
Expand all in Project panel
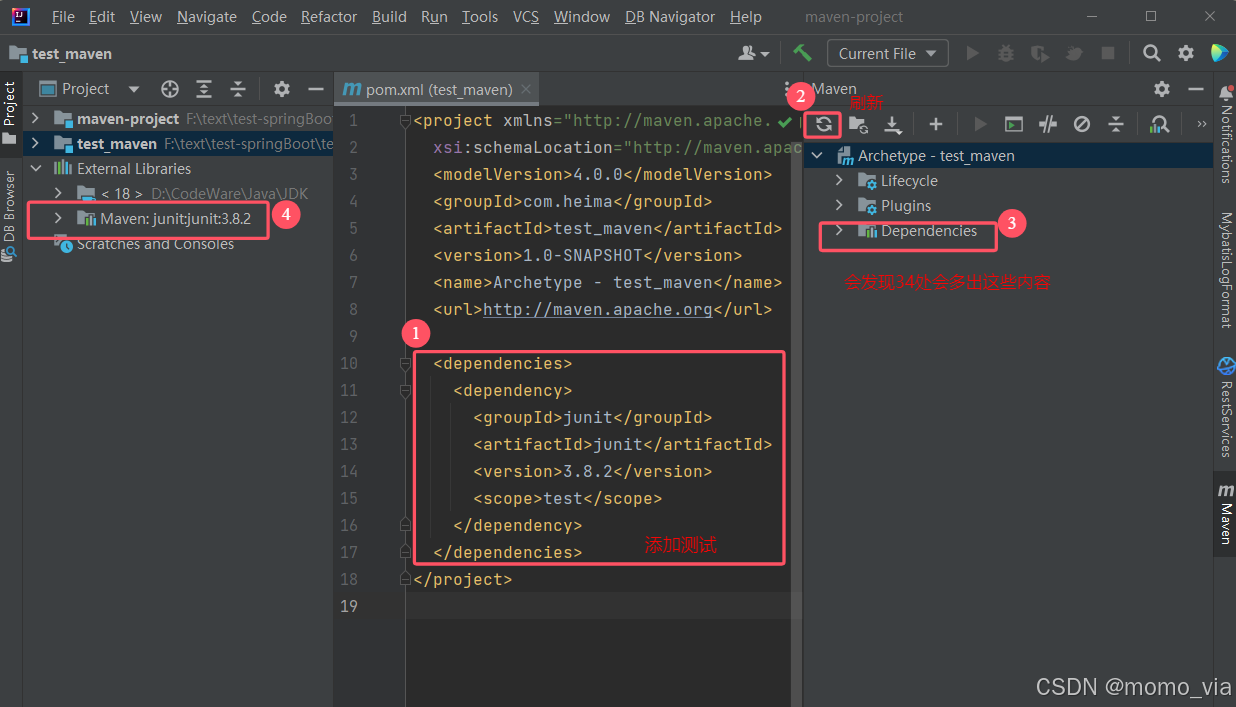click(x=204, y=89)
